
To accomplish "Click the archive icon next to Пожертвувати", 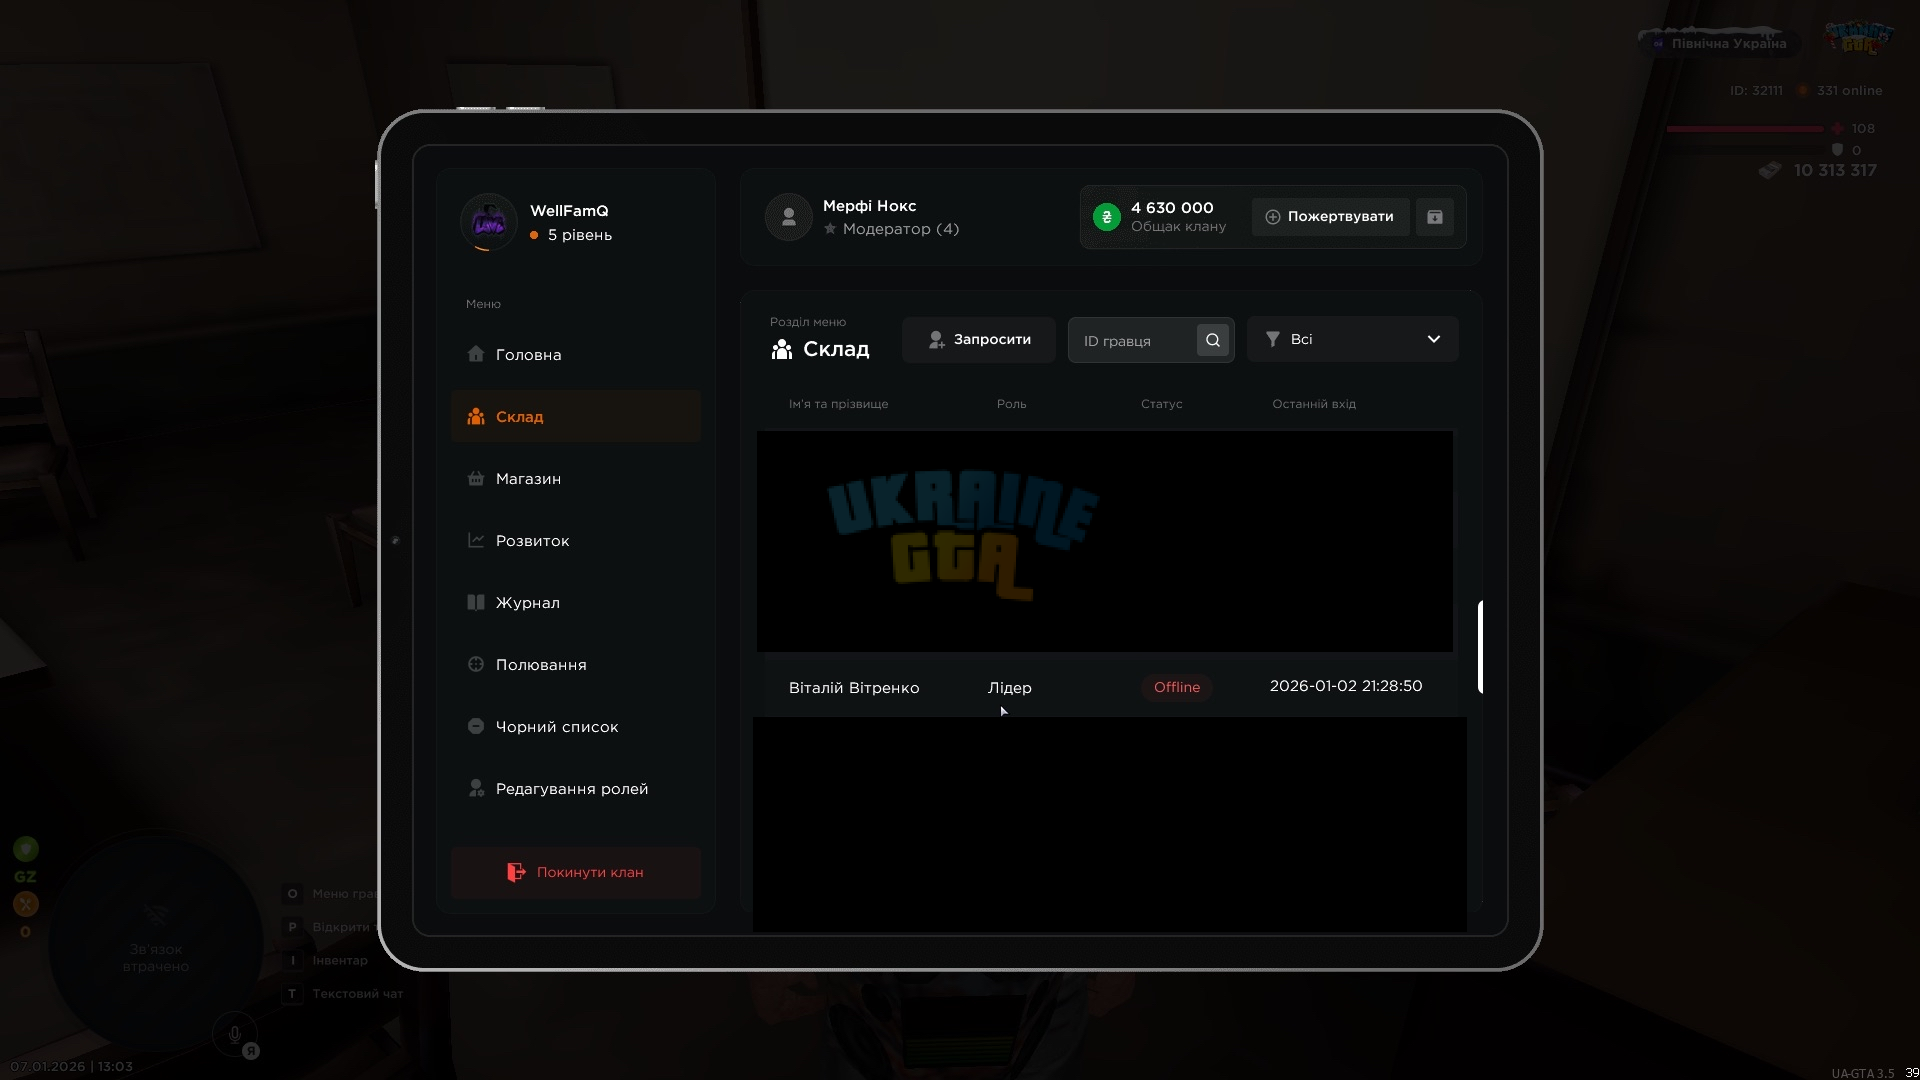I will (x=1434, y=217).
